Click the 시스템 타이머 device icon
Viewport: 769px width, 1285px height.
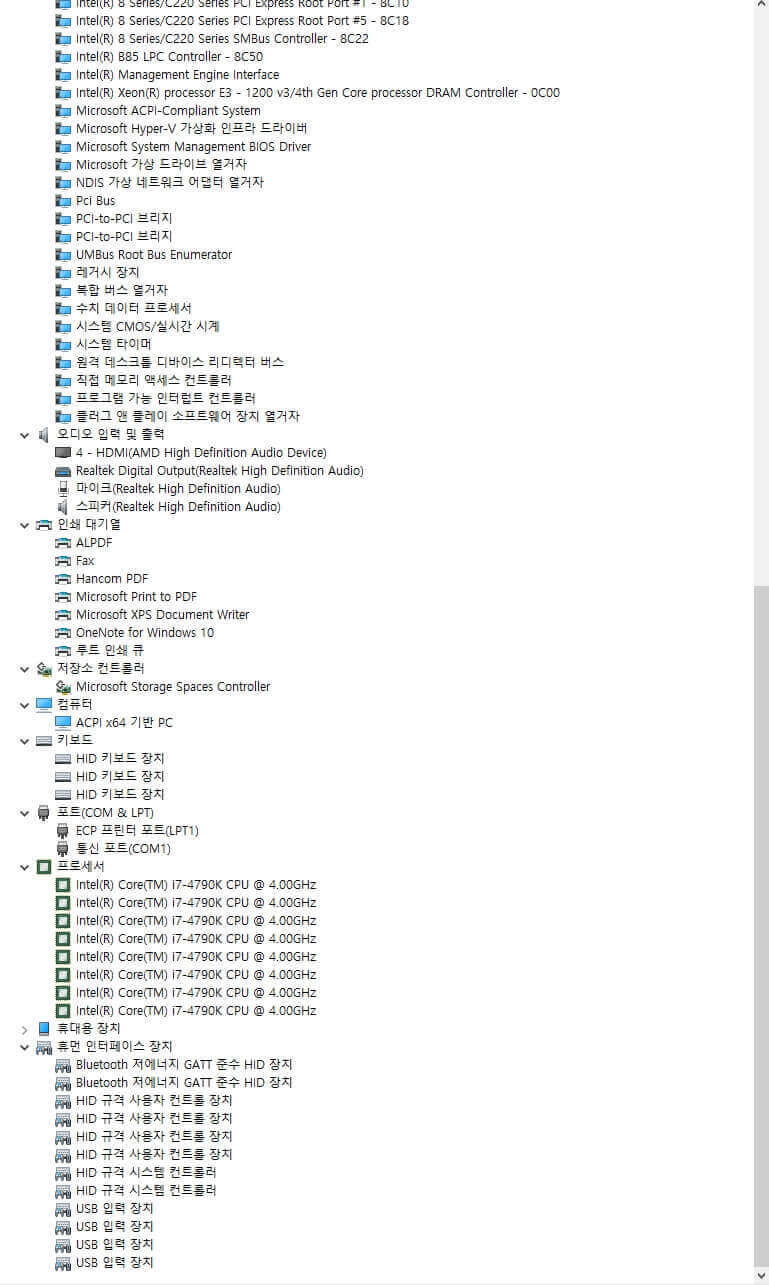(x=63, y=344)
